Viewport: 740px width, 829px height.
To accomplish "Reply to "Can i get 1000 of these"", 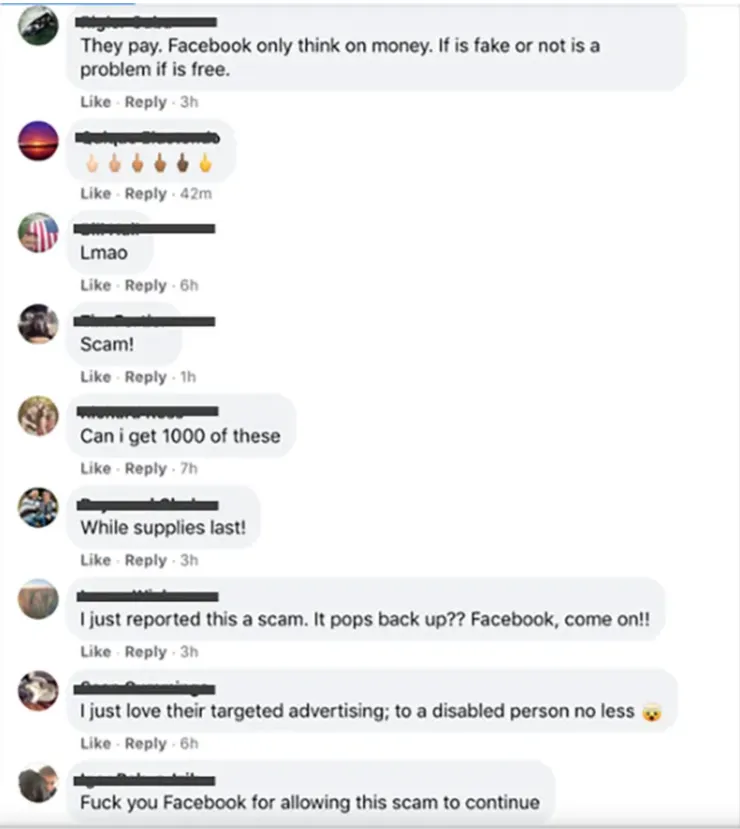I will pos(145,468).
